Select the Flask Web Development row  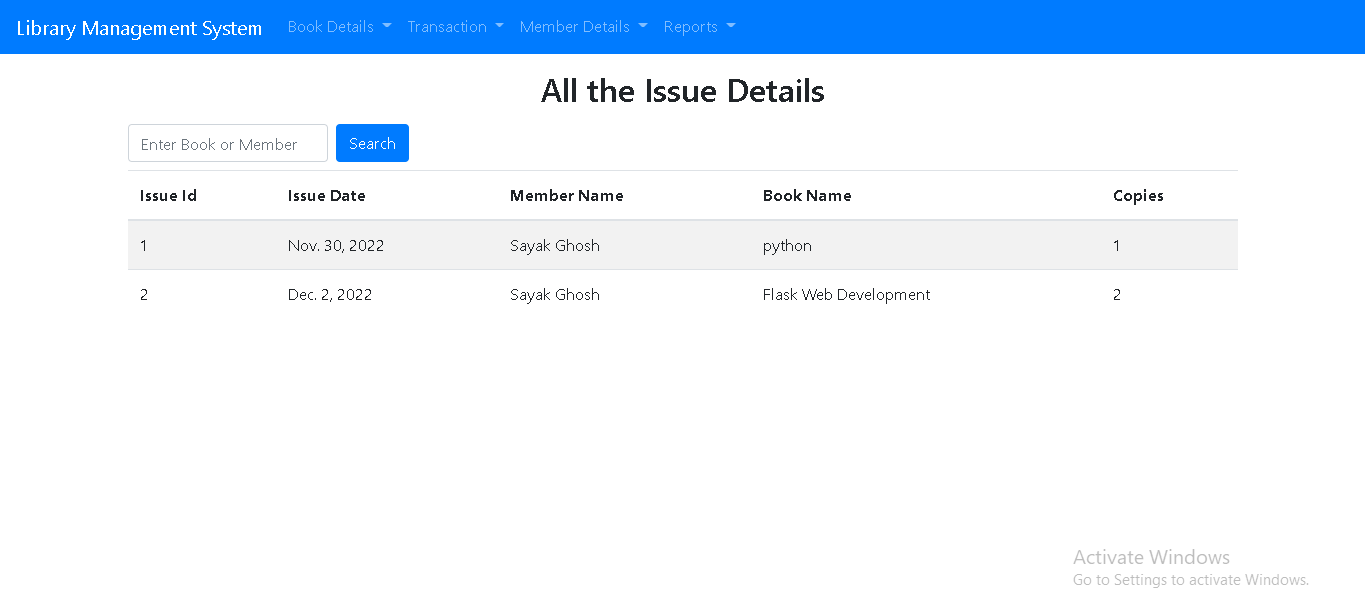point(683,294)
